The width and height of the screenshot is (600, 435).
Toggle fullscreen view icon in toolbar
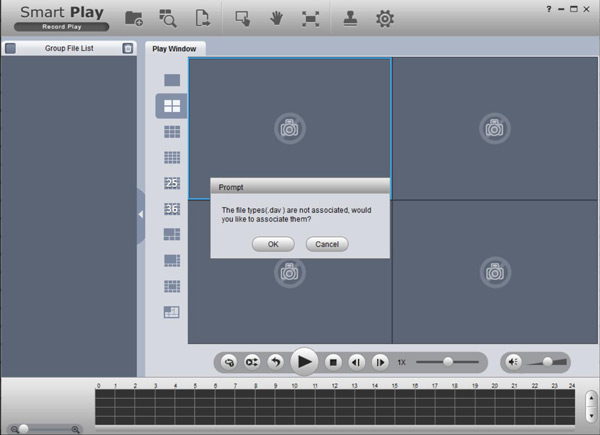310,19
